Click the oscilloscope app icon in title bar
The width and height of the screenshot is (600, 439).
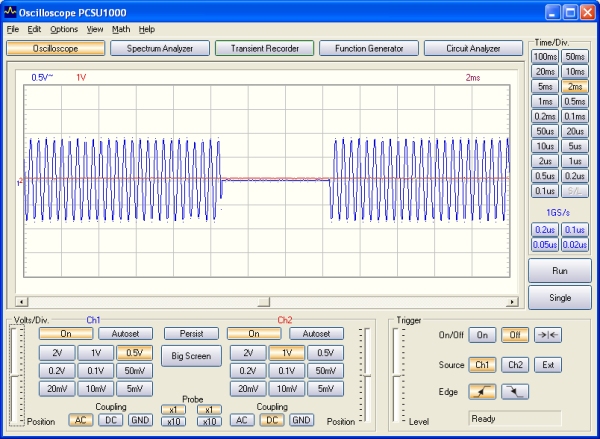[10, 13]
